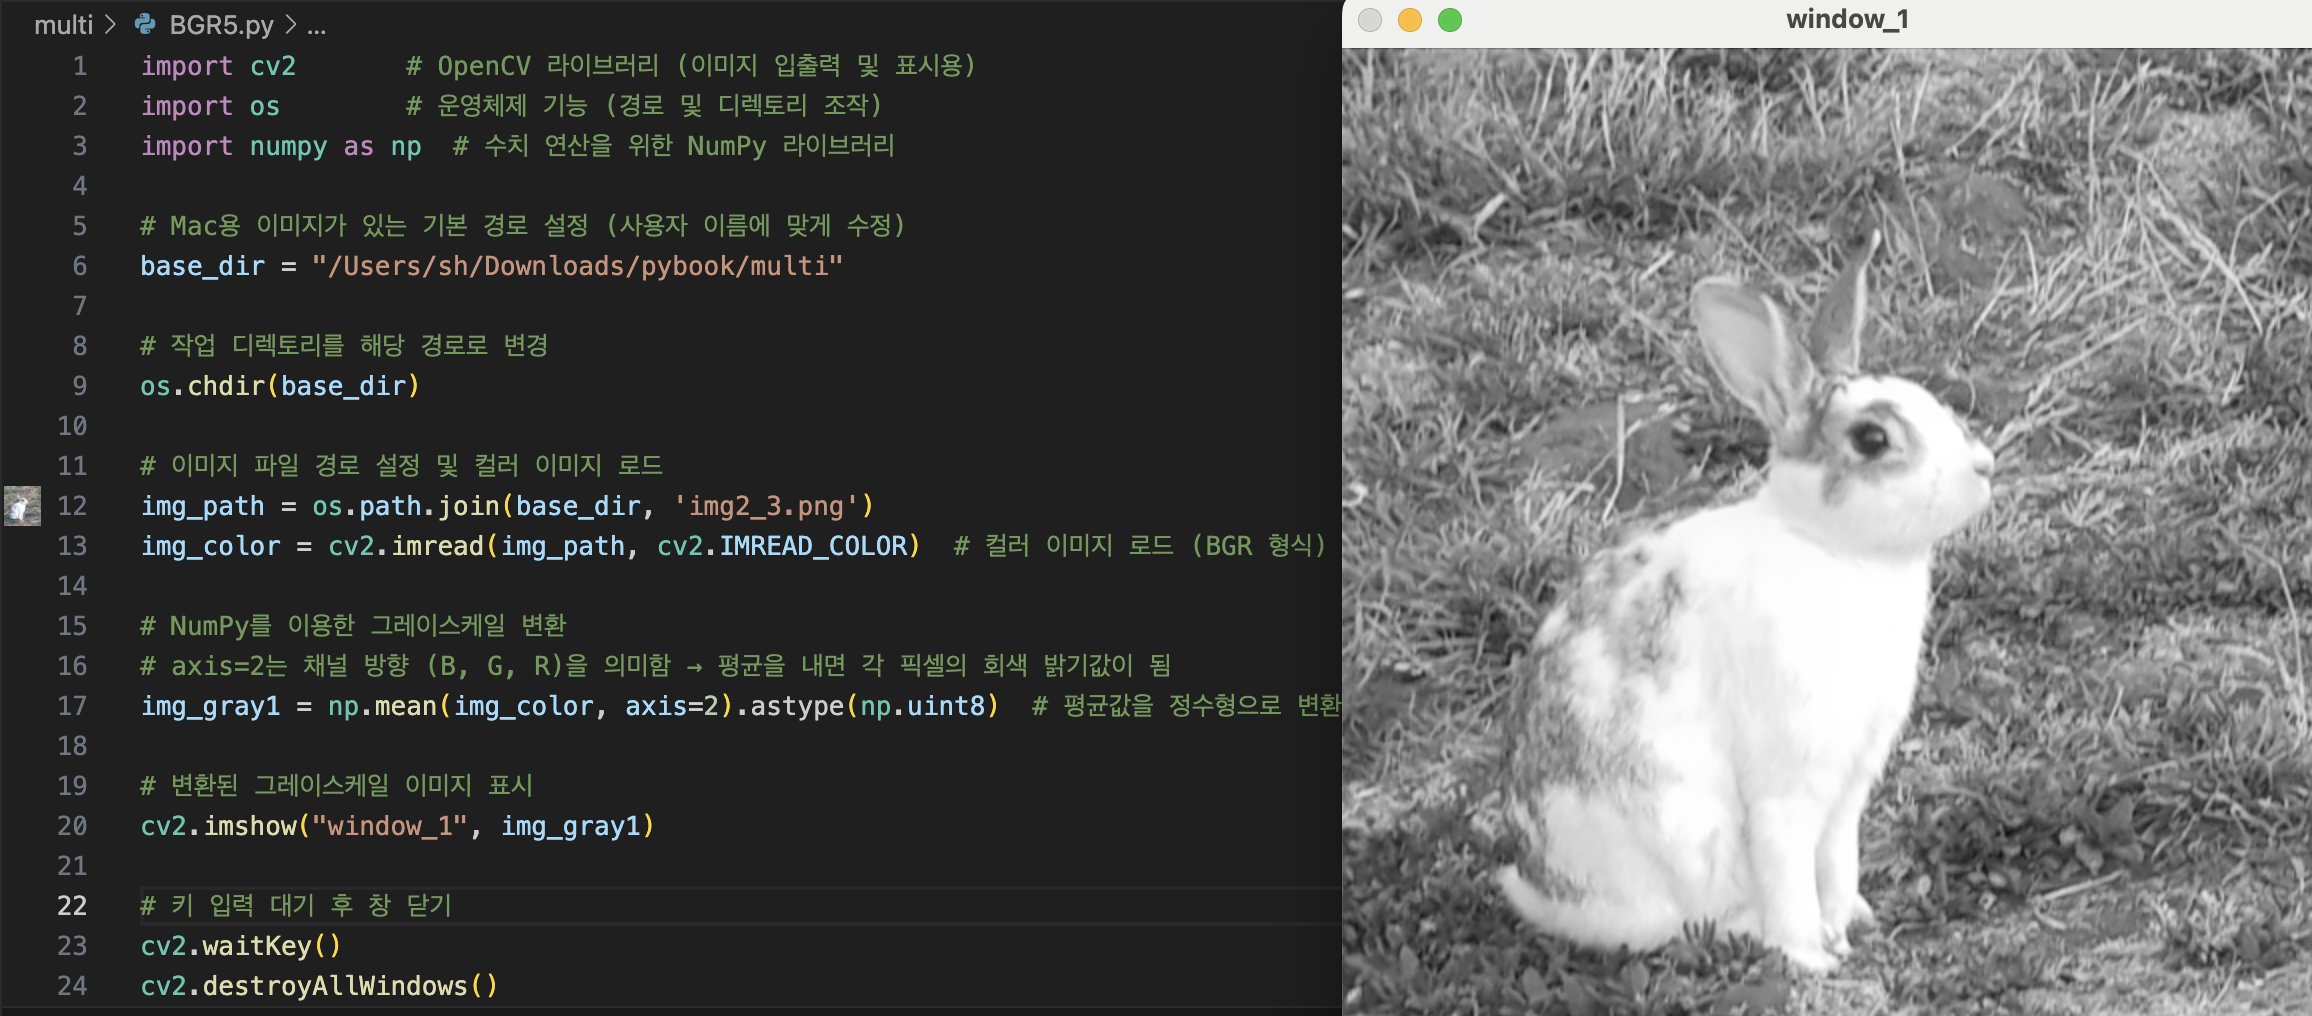This screenshot has height=1016, width=2312.
Task: Click the 'axis=2' argument on line 17
Action: point(672,706)
